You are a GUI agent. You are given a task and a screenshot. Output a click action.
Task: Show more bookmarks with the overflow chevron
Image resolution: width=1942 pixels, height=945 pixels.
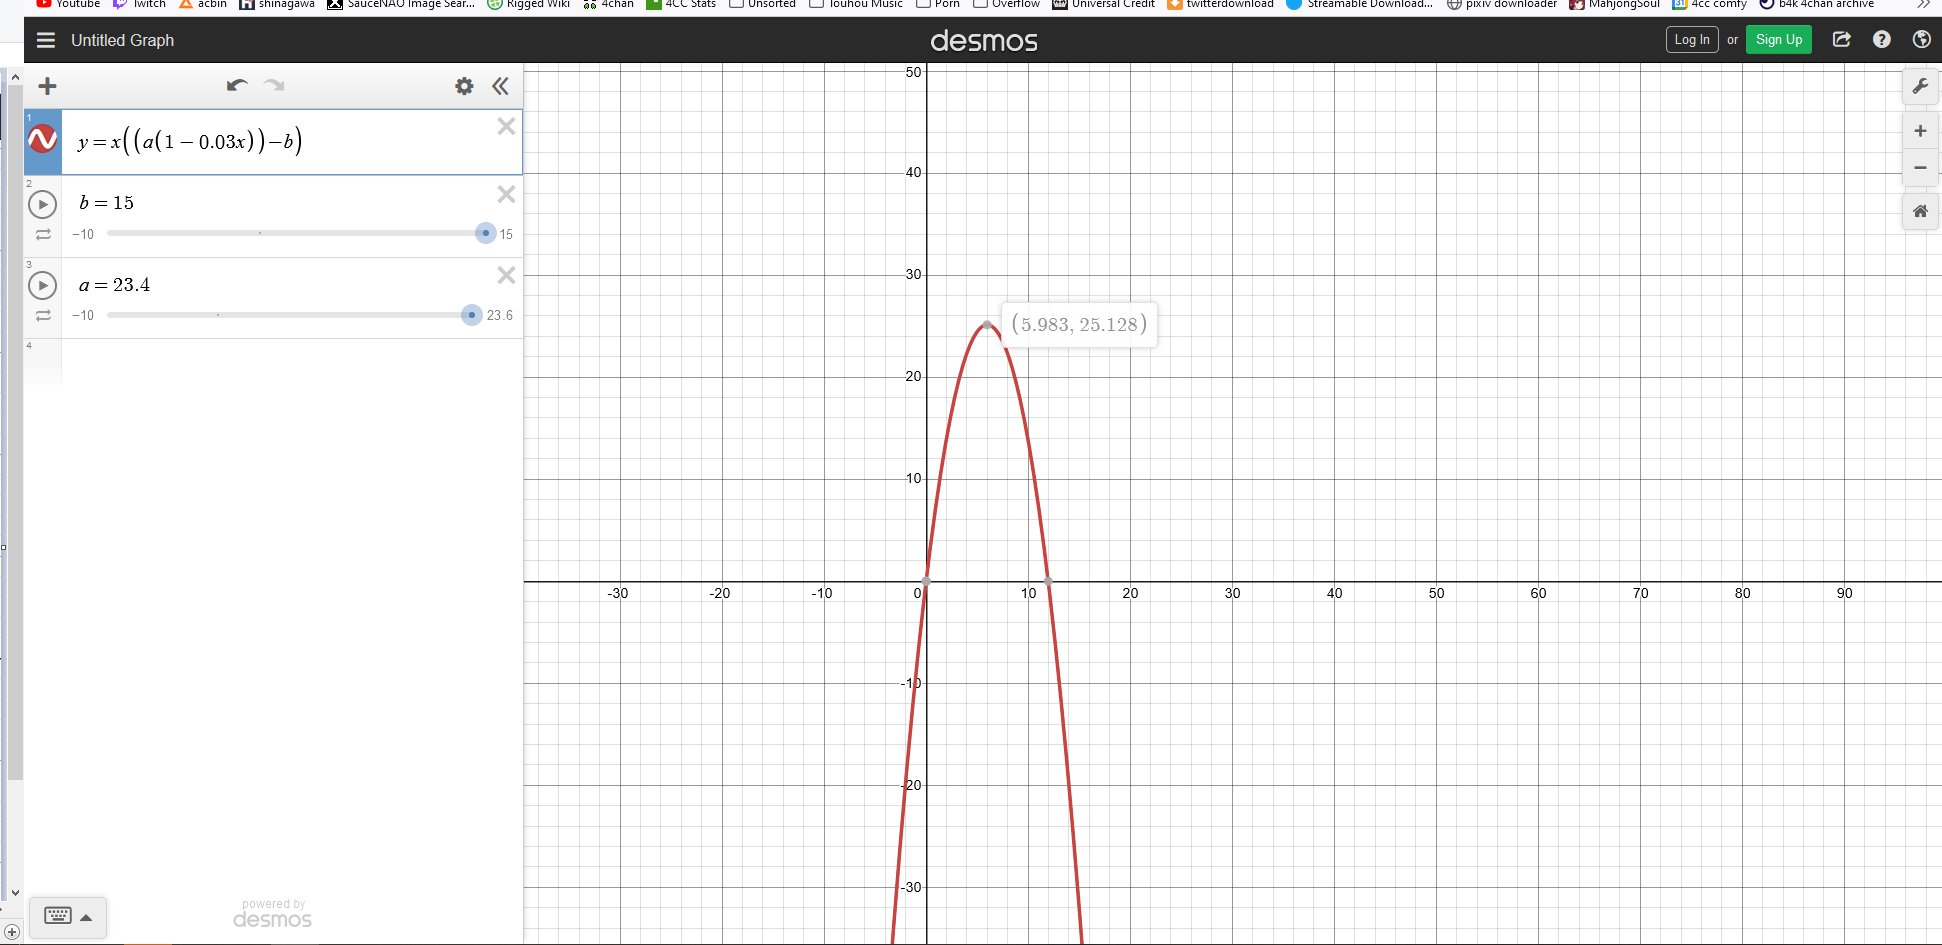click(1923, 4)
